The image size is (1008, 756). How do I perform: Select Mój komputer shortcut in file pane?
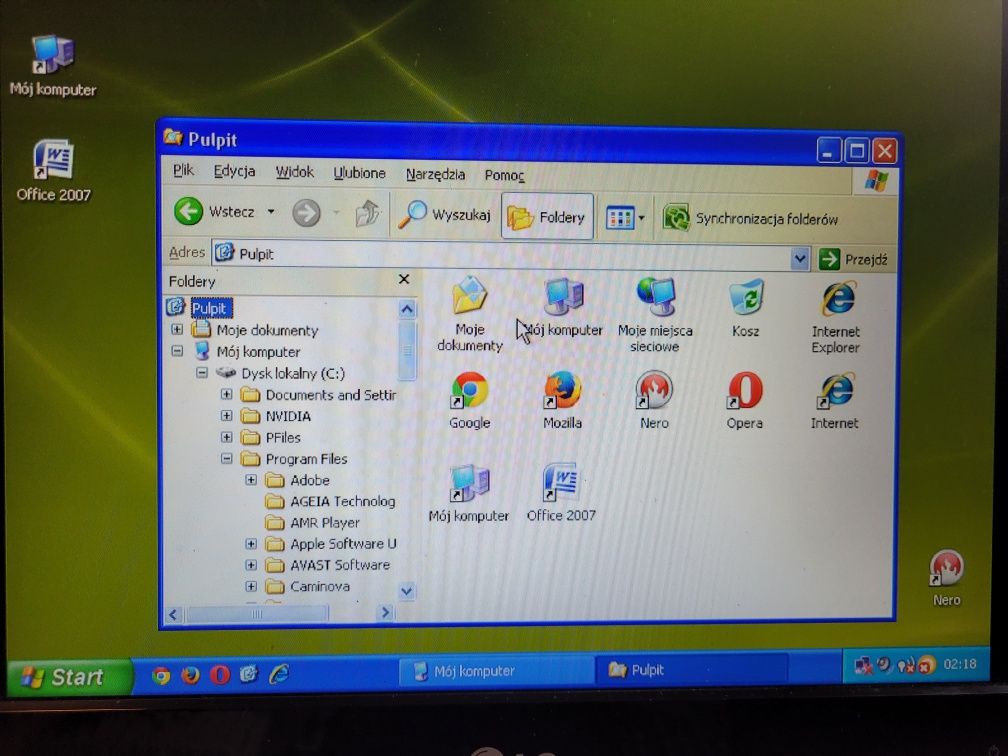point(469,493)
